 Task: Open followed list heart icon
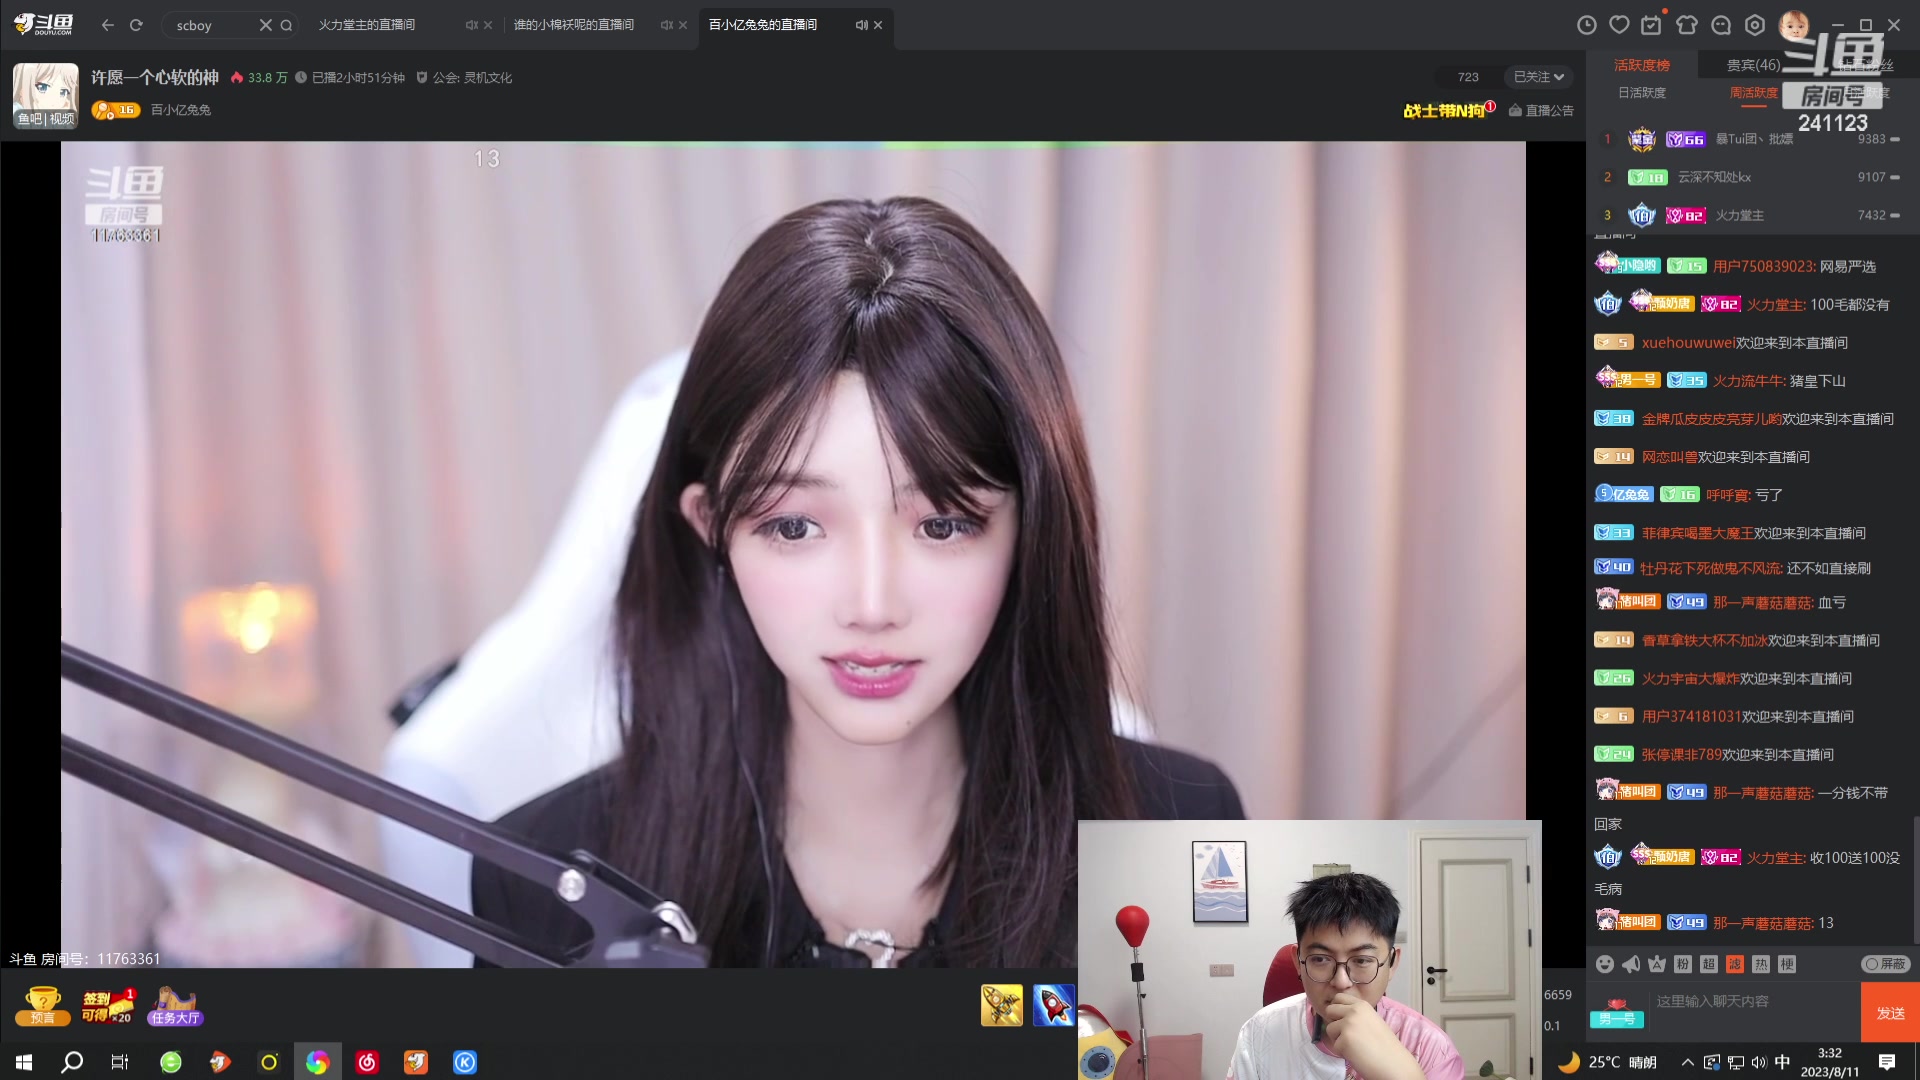tap(1619, 25)
